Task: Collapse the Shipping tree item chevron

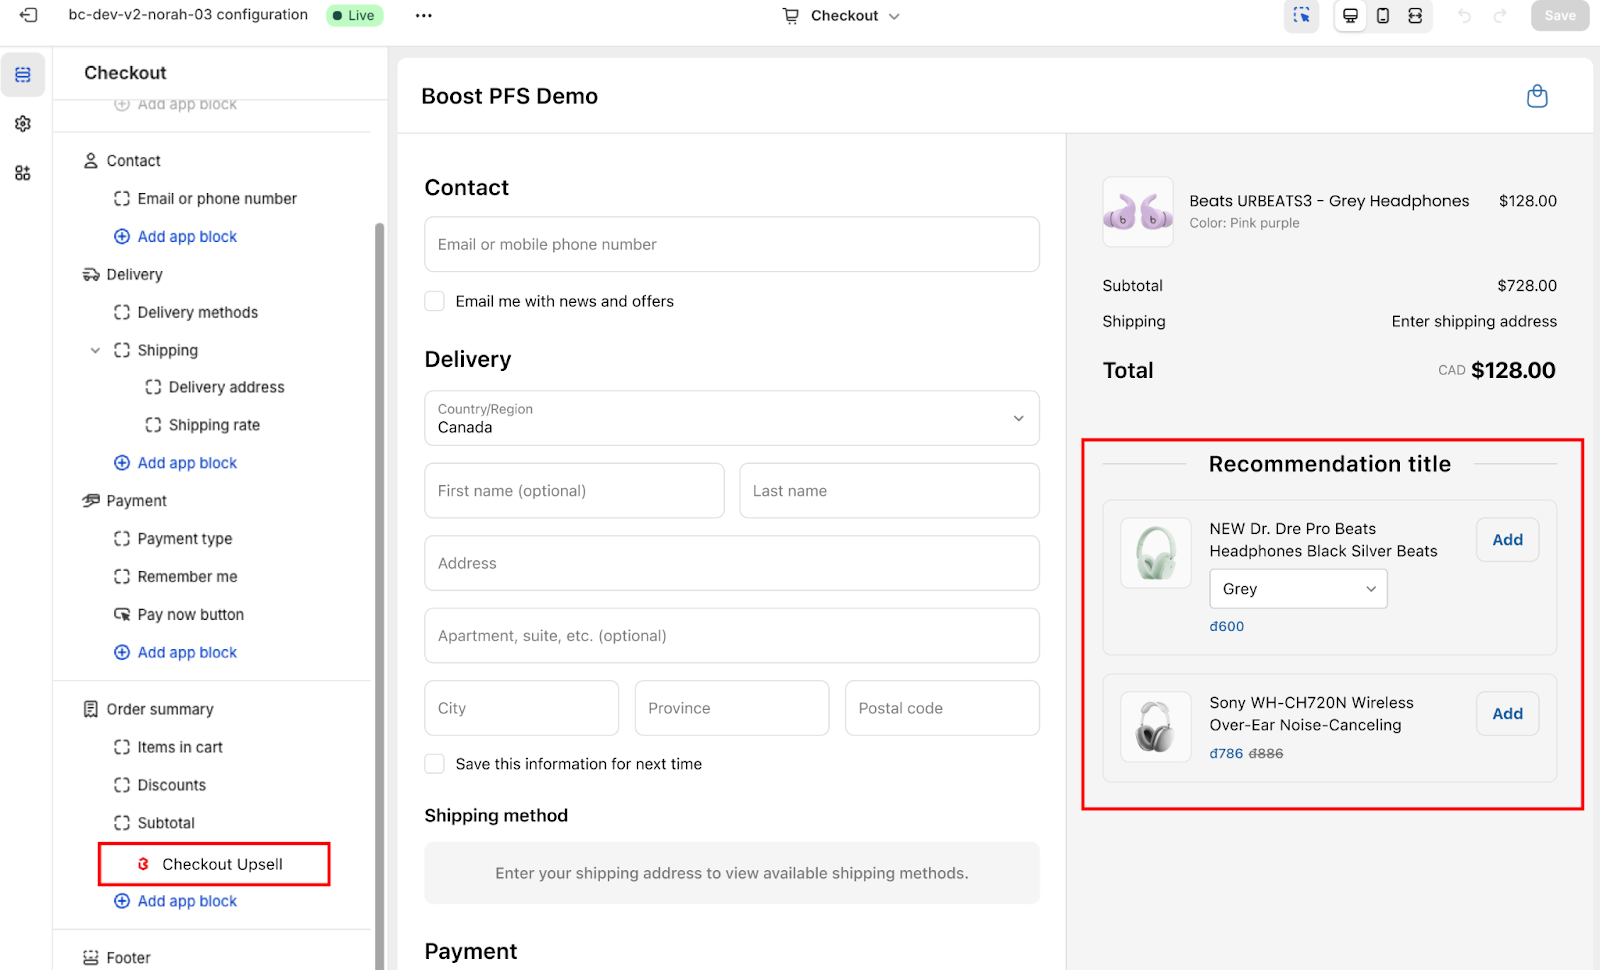Action: point(95,351)
